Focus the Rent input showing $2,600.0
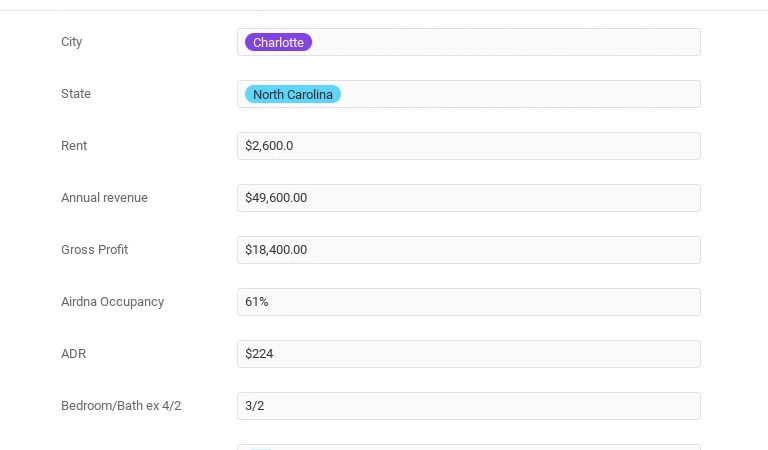Viewport: 768px width, 450px height. (468, 146)
